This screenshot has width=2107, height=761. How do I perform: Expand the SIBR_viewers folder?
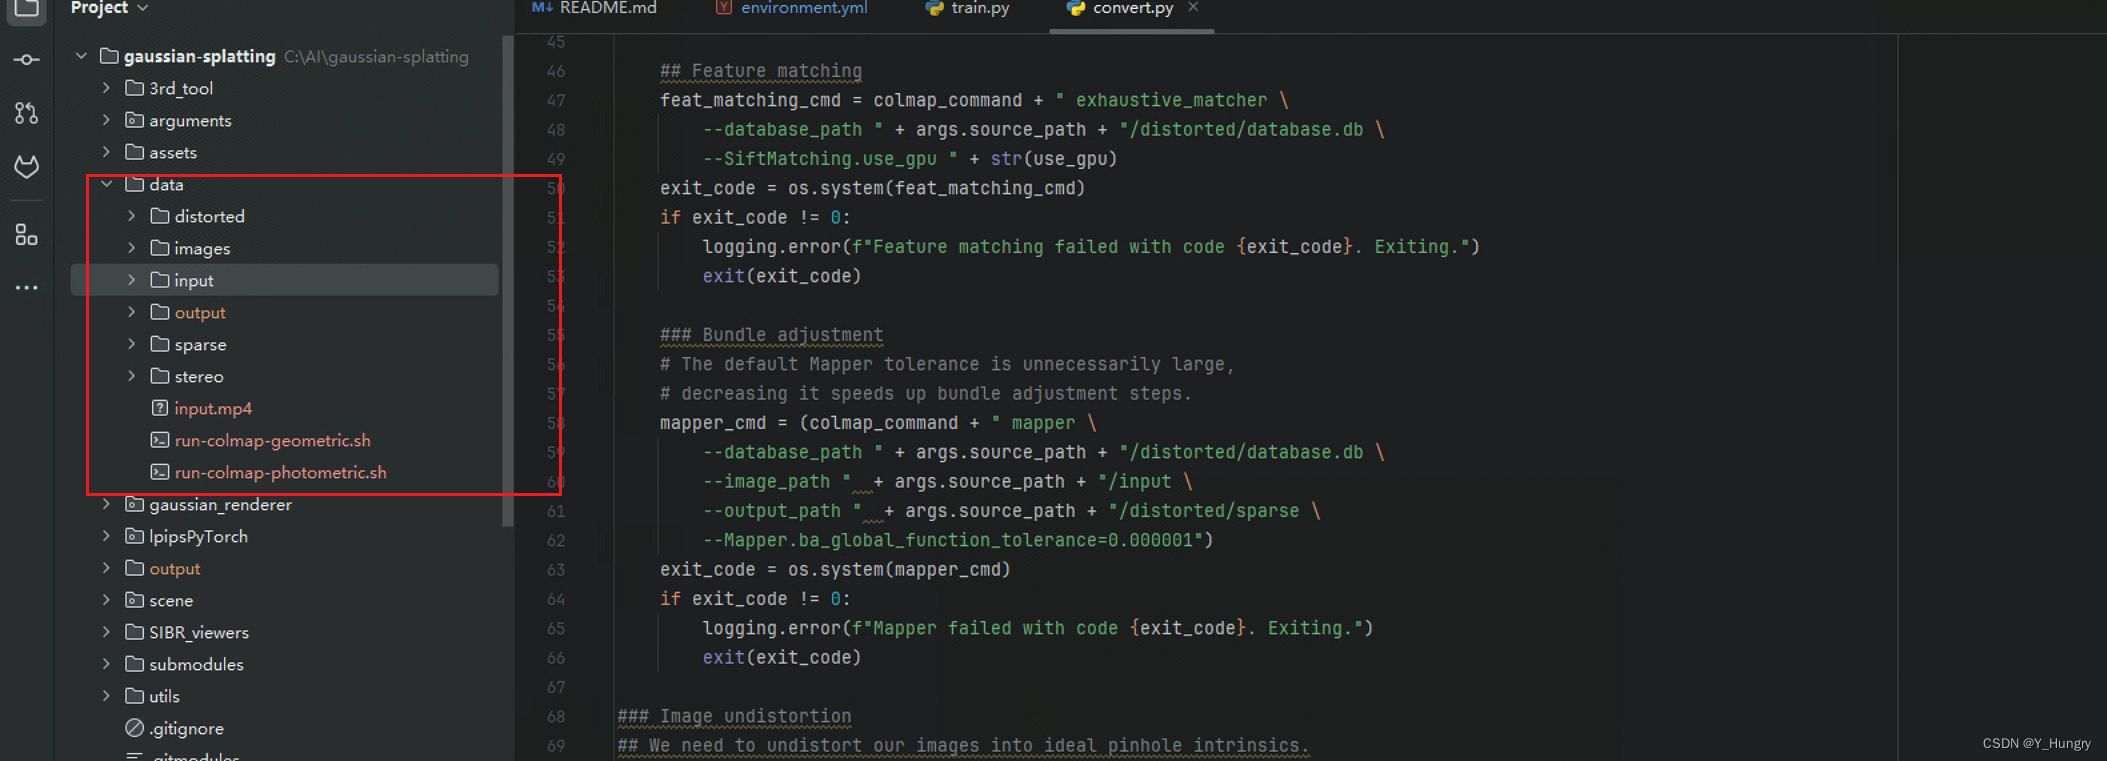tap(106, 632)
